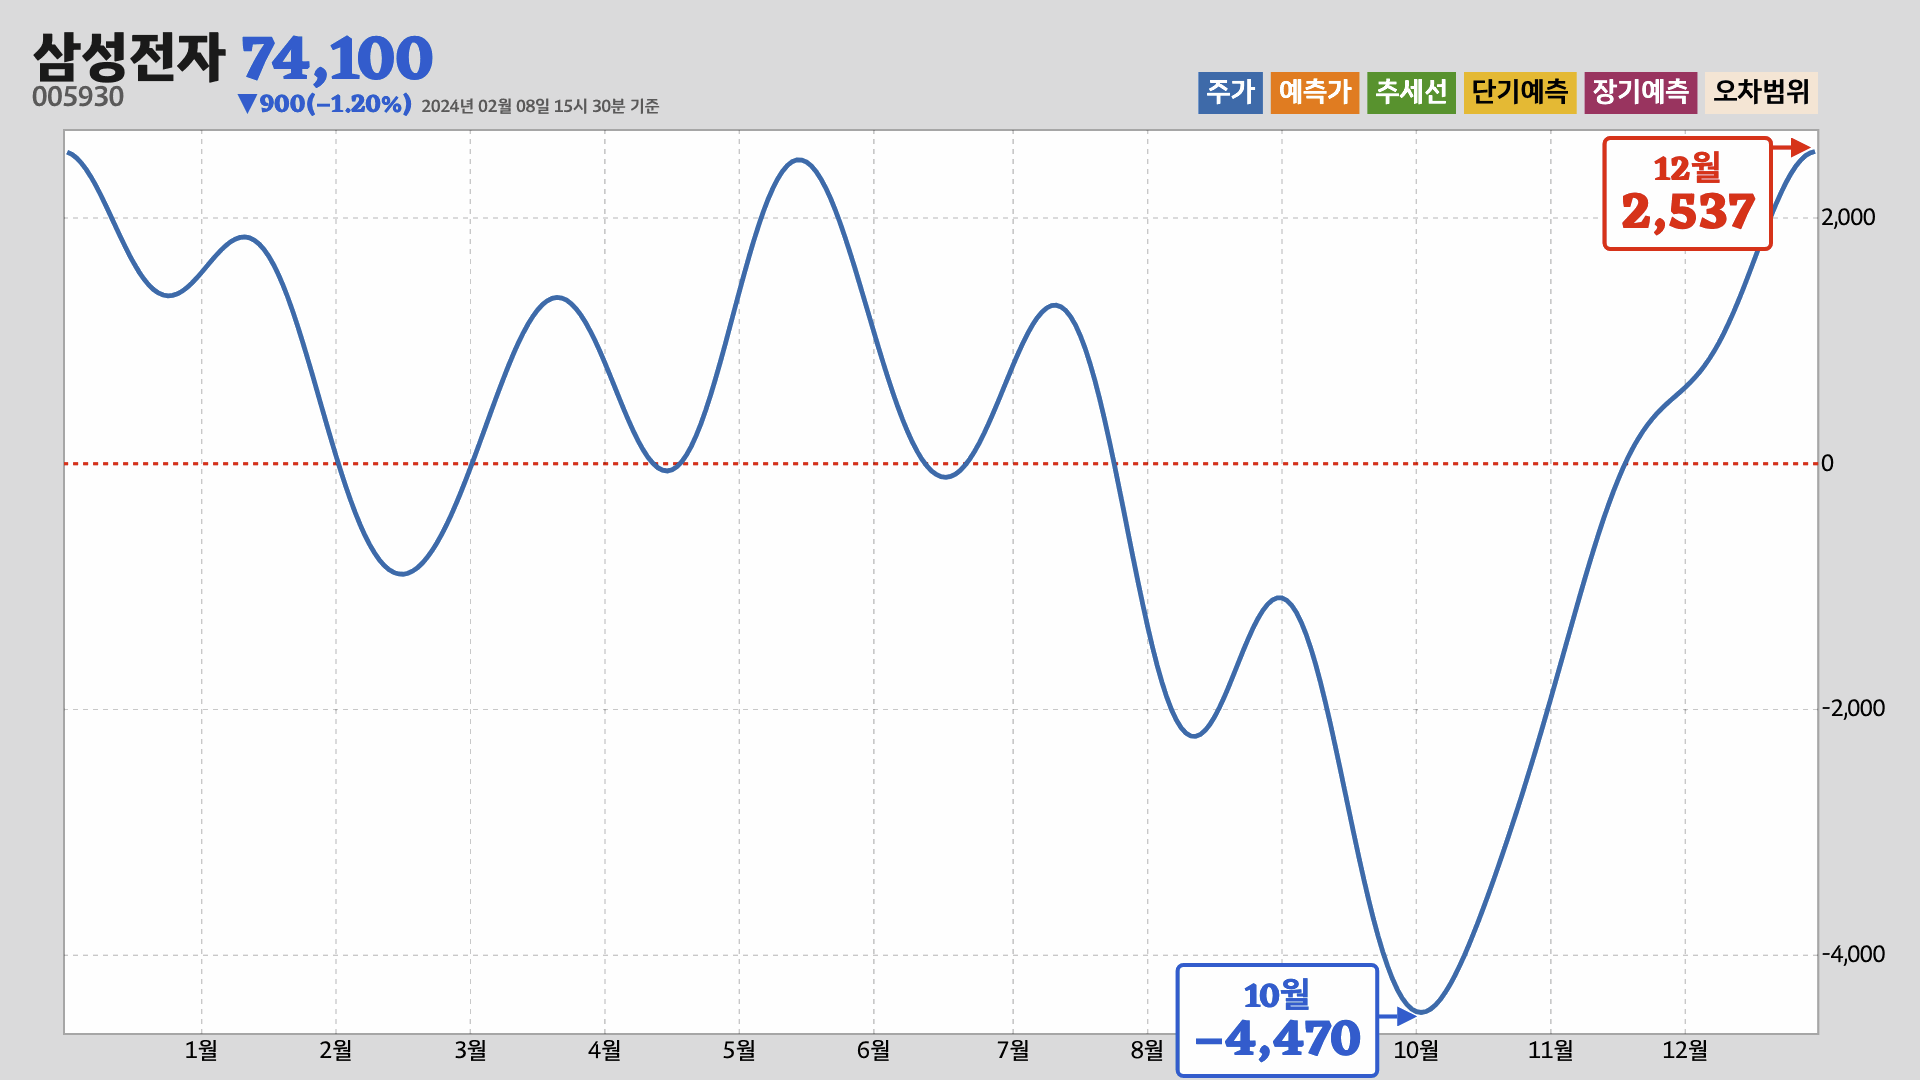The width and height of the screenshot is (1920, 1080).
Task: Toggle the 추세선 legend series
Action: [x=1411, y=93]
